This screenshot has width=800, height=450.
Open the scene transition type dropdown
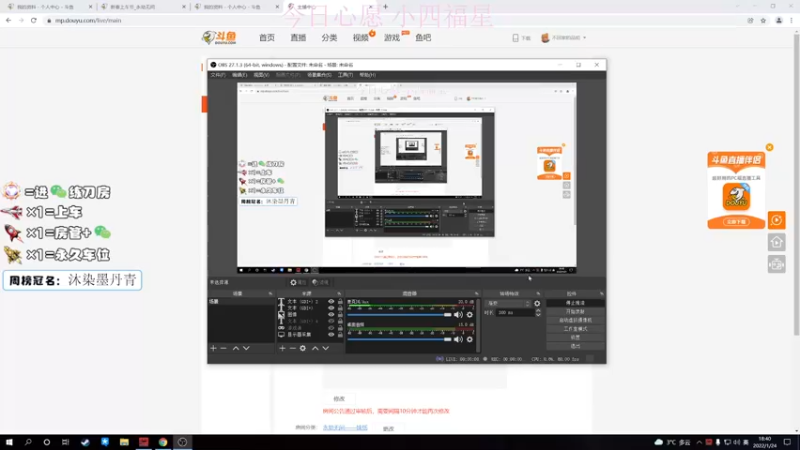[x=508, y=304]
